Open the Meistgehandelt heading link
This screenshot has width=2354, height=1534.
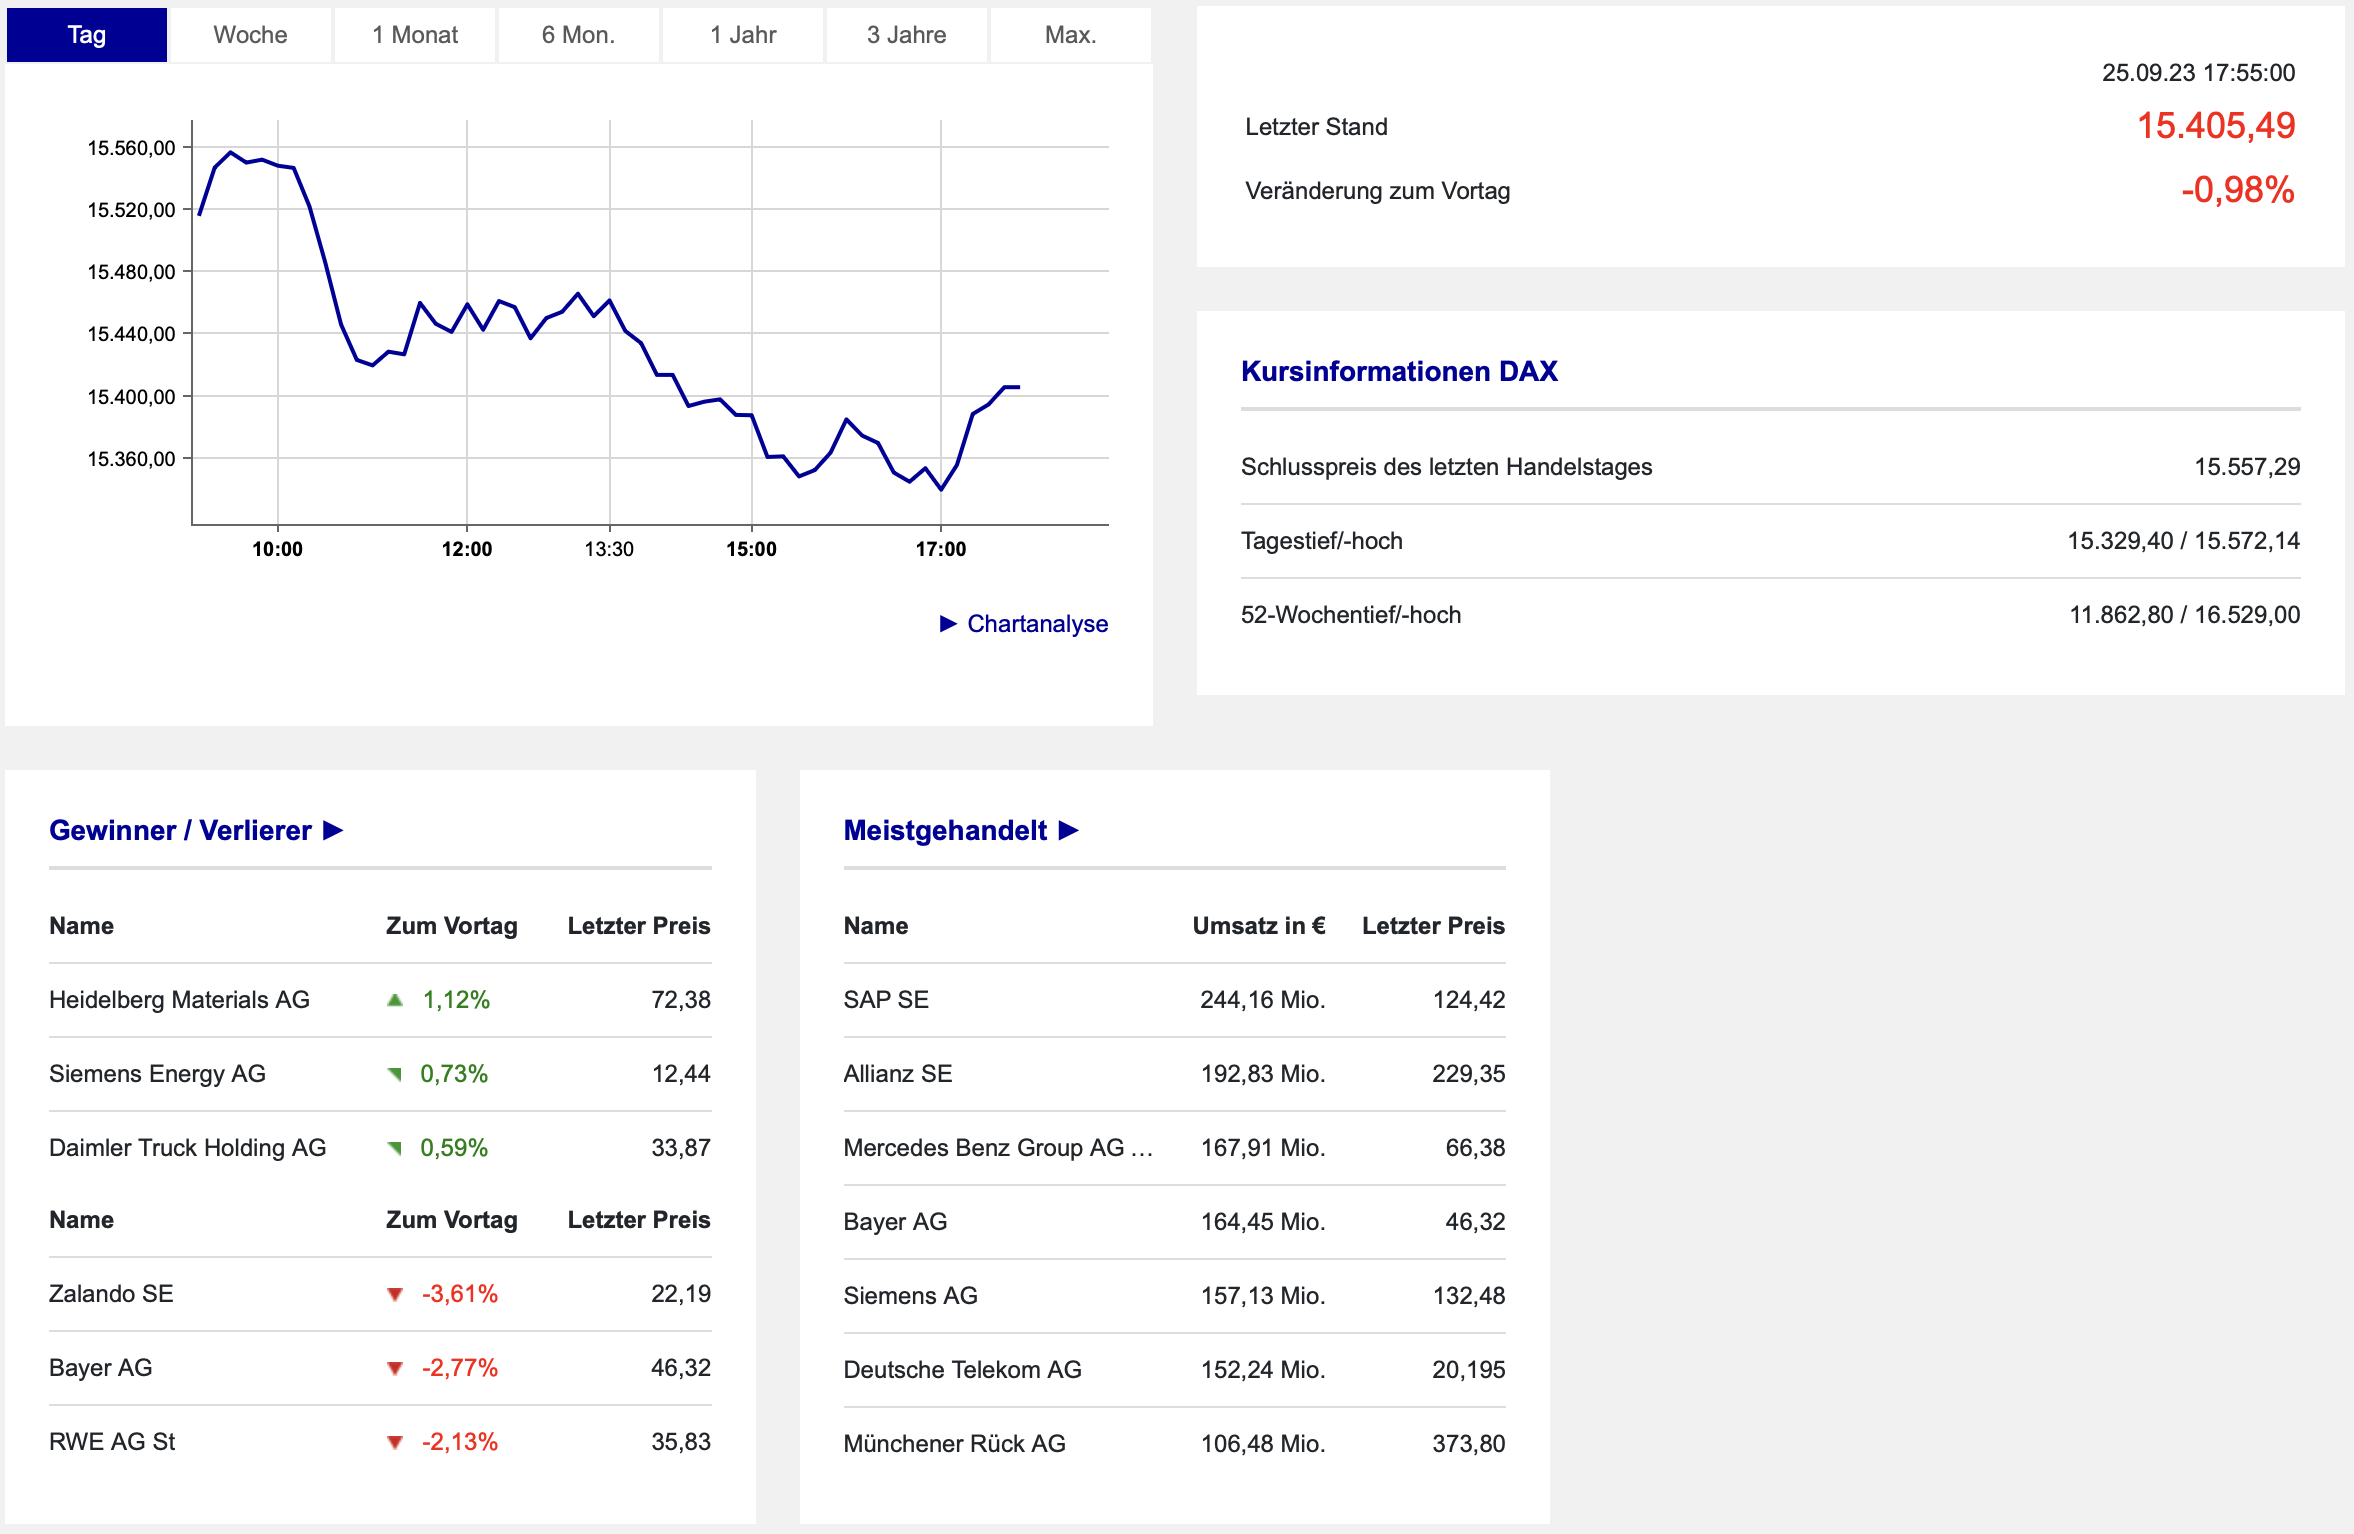pos(944,831)
